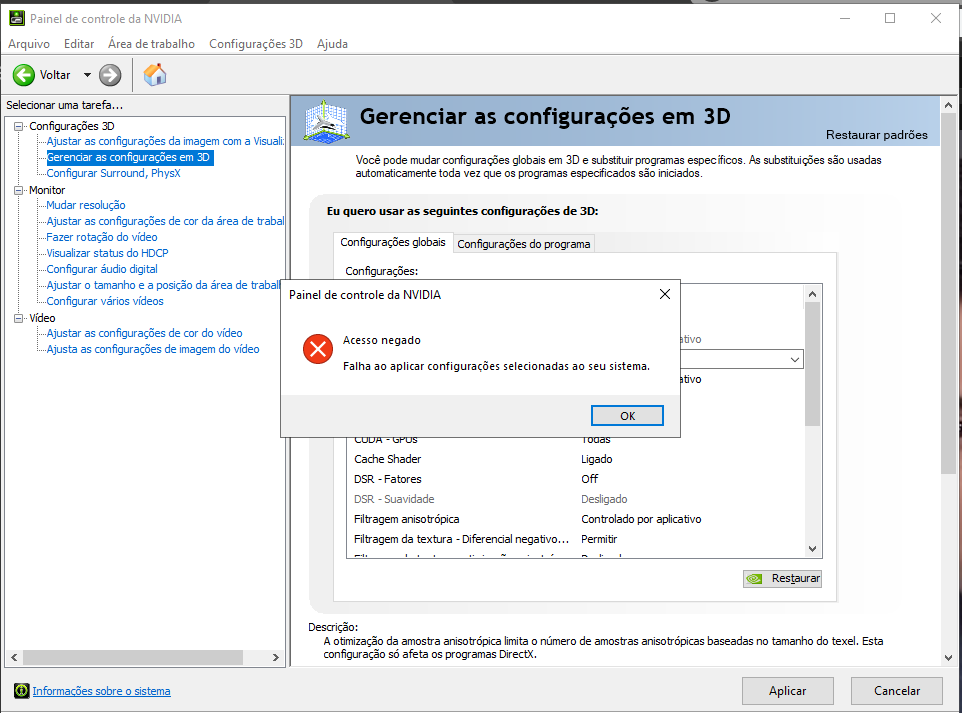Click Restaurar padrões link
This screenshot has height=713, width=962.
point(877,134)
